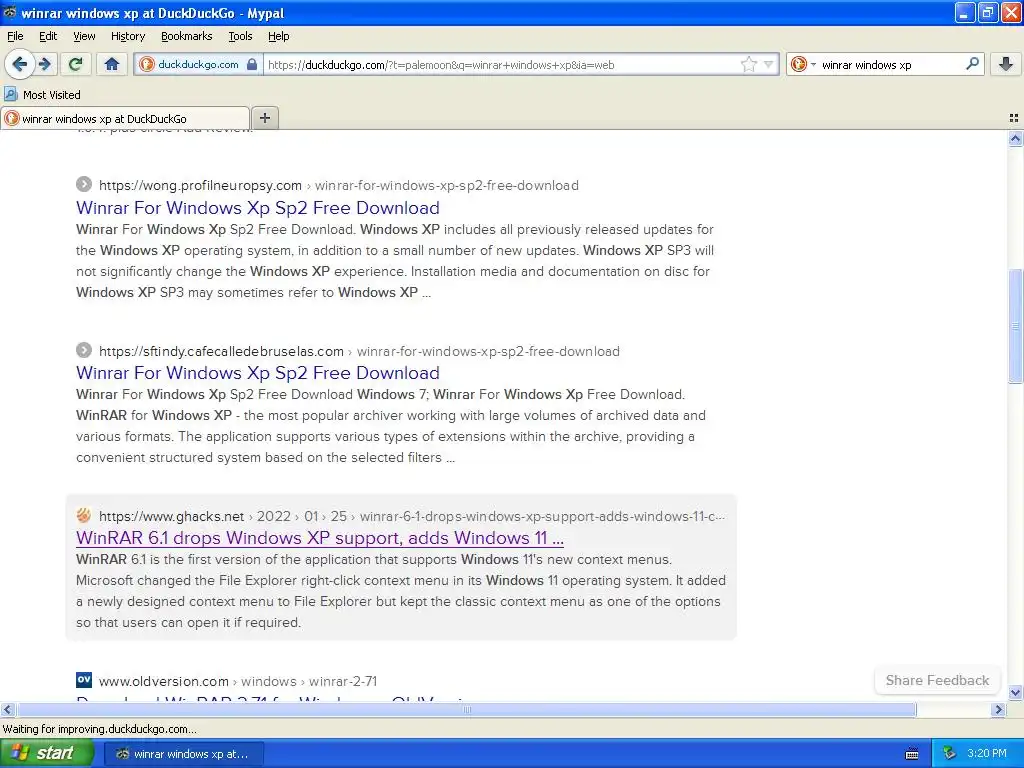This screenshot has height=768, width=1024.
Task: Click the DuckDuckGo site identity icon
Action: (148, 64)
